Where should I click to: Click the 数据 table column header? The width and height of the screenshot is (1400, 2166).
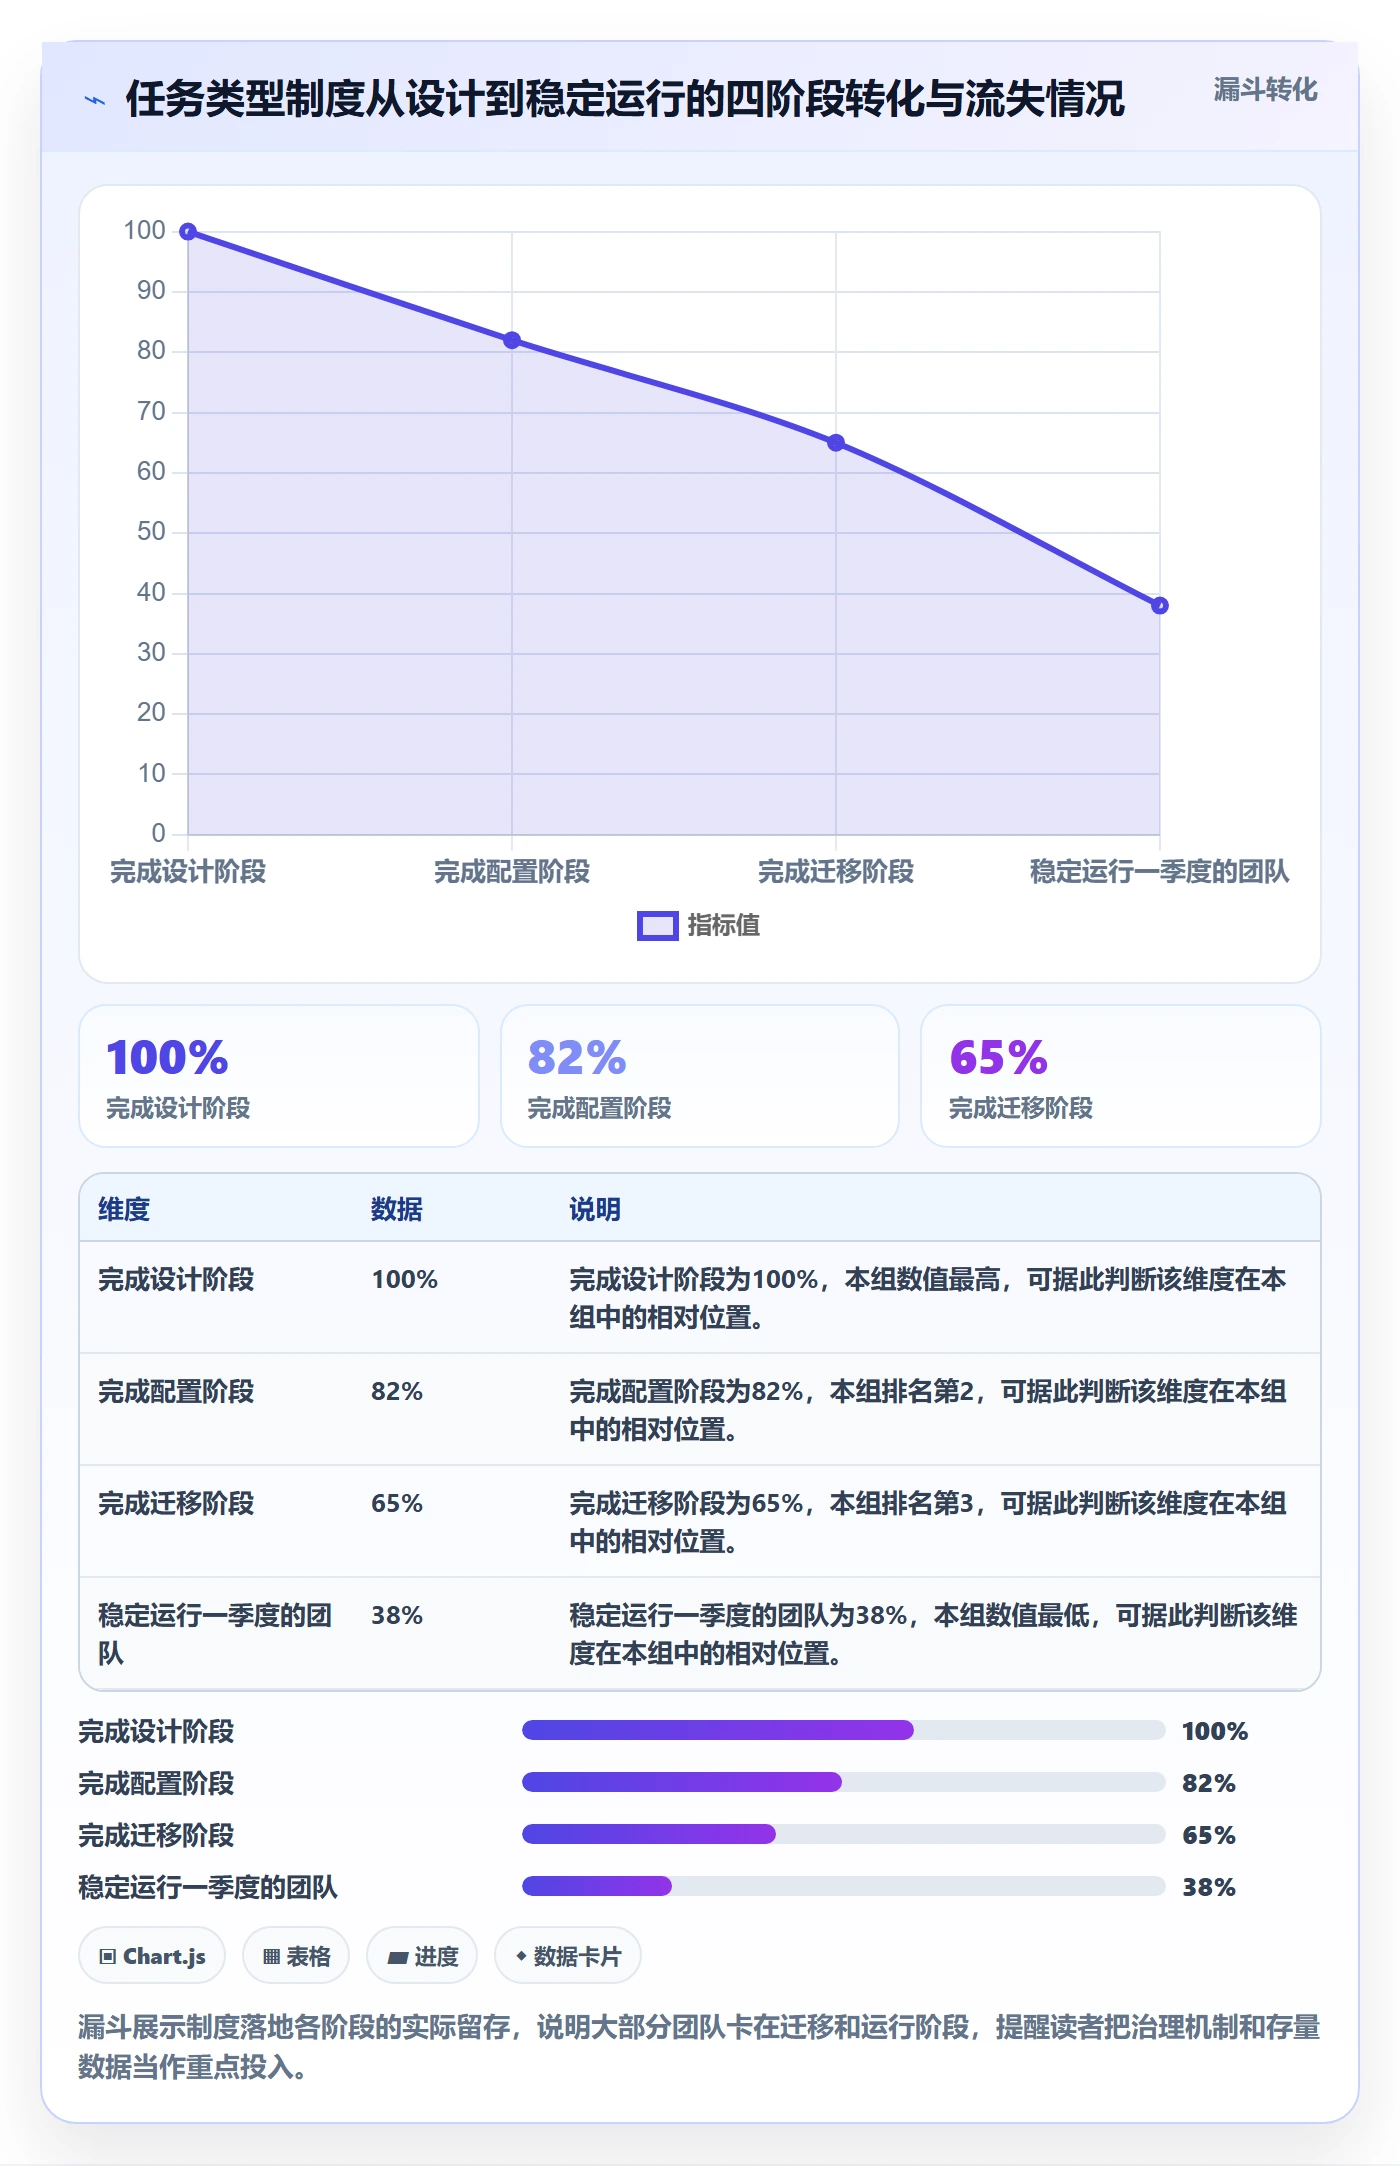(x=397, y=1210)
